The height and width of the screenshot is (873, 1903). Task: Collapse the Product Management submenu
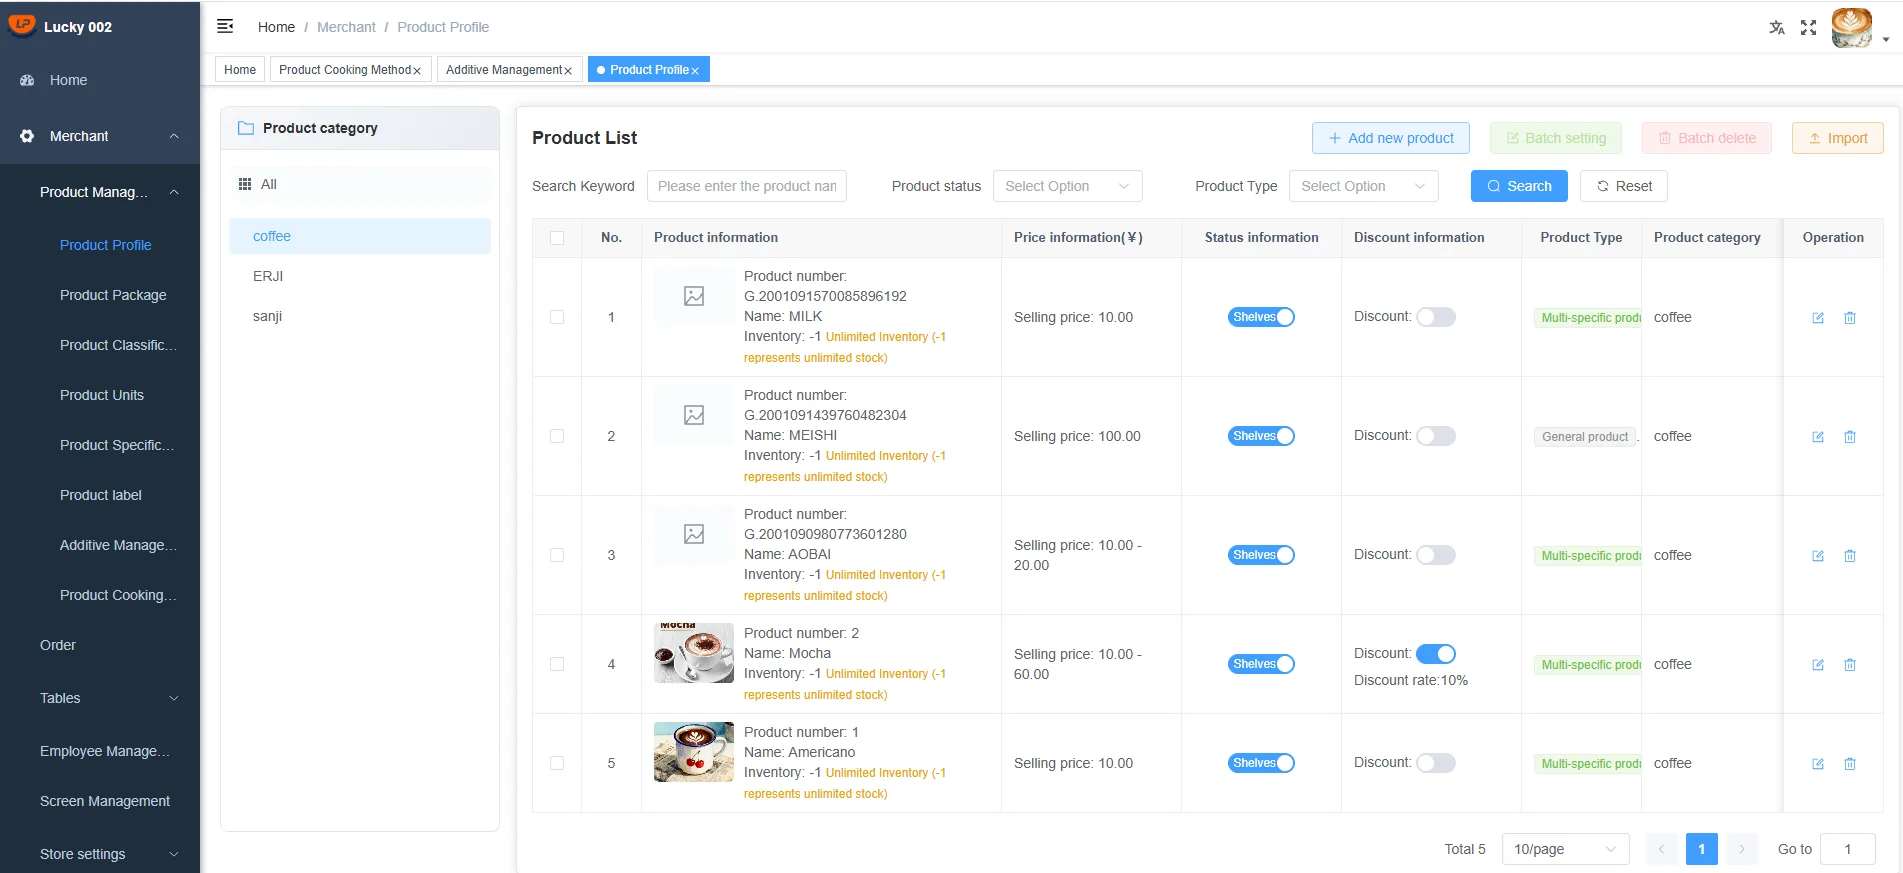click(x=174, y=192)
